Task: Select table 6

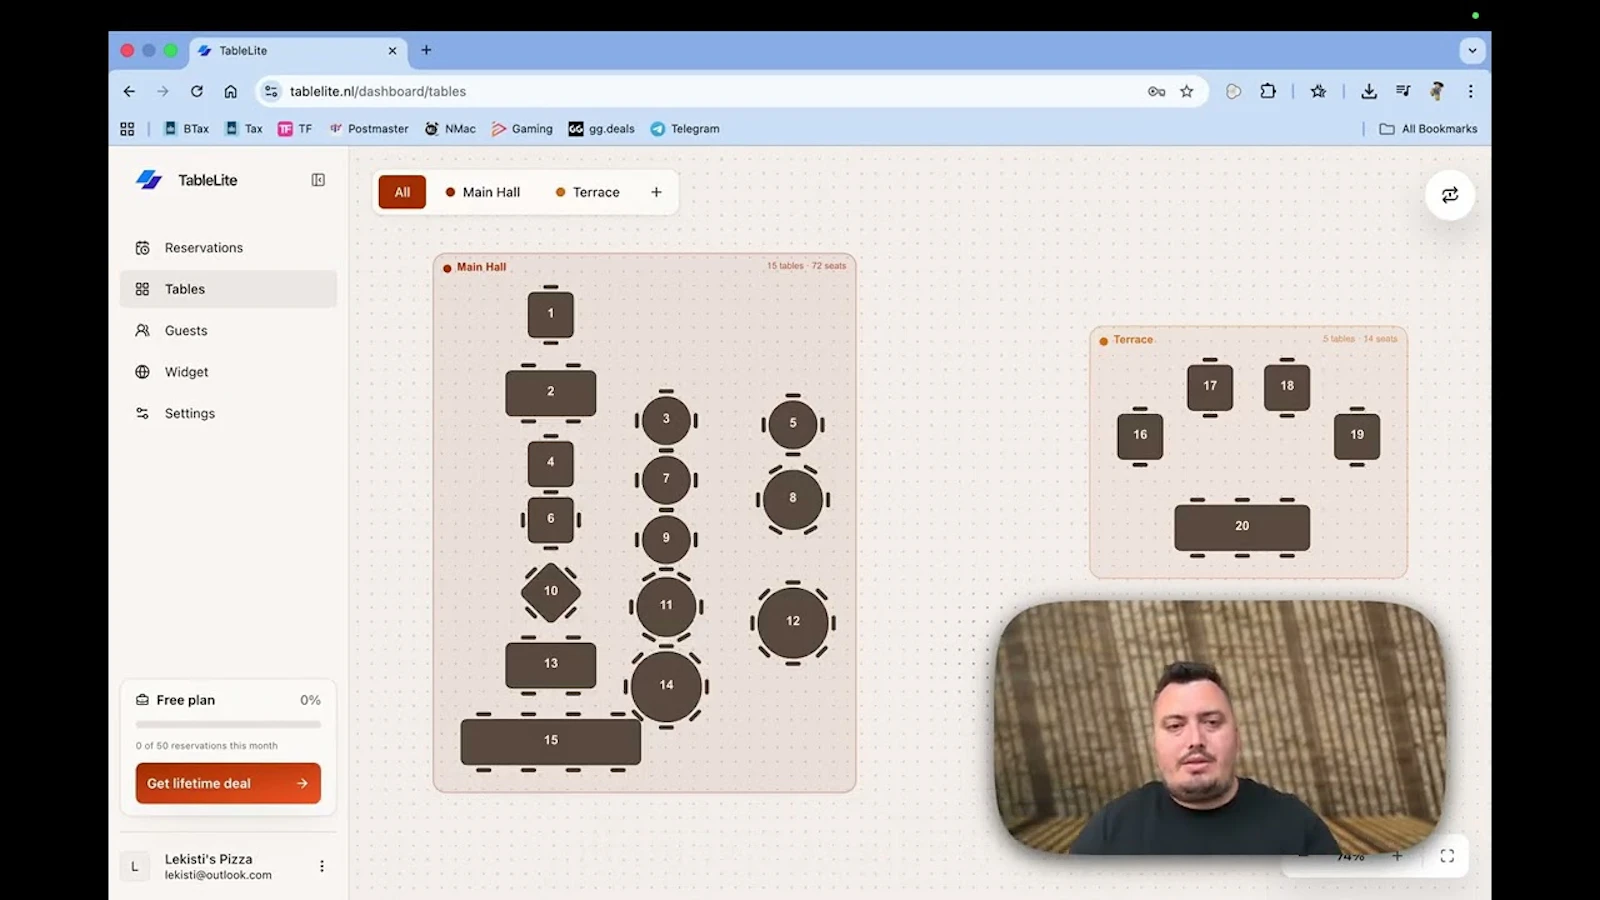Action: (551, 520)
